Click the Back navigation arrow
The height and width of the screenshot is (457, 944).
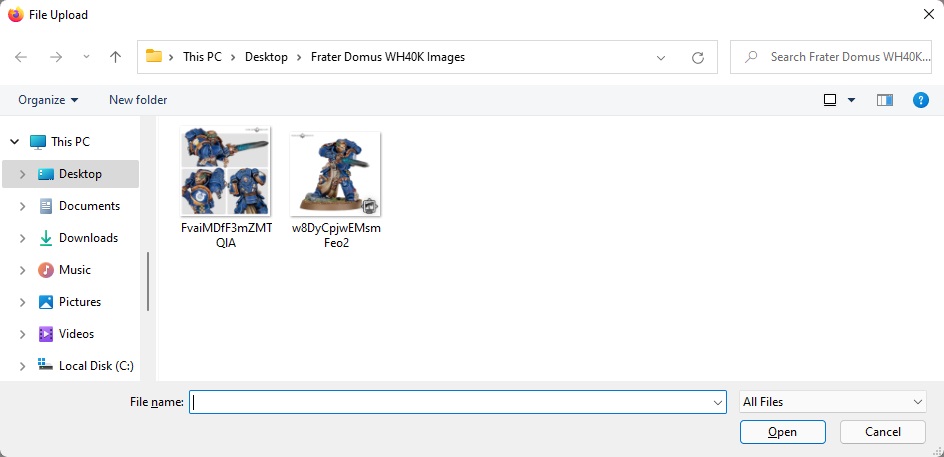[x=21, y=57]
